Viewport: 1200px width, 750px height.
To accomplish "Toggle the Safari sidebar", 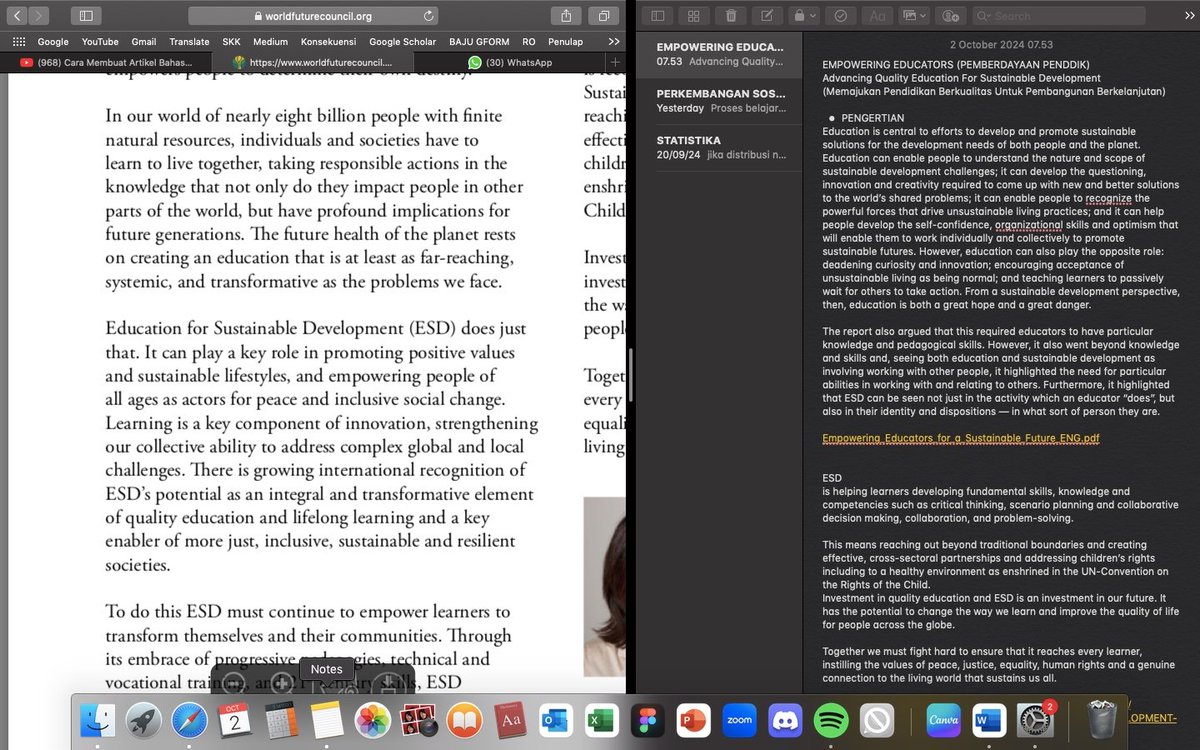I will pyautogui.click(x=86, y=16).
